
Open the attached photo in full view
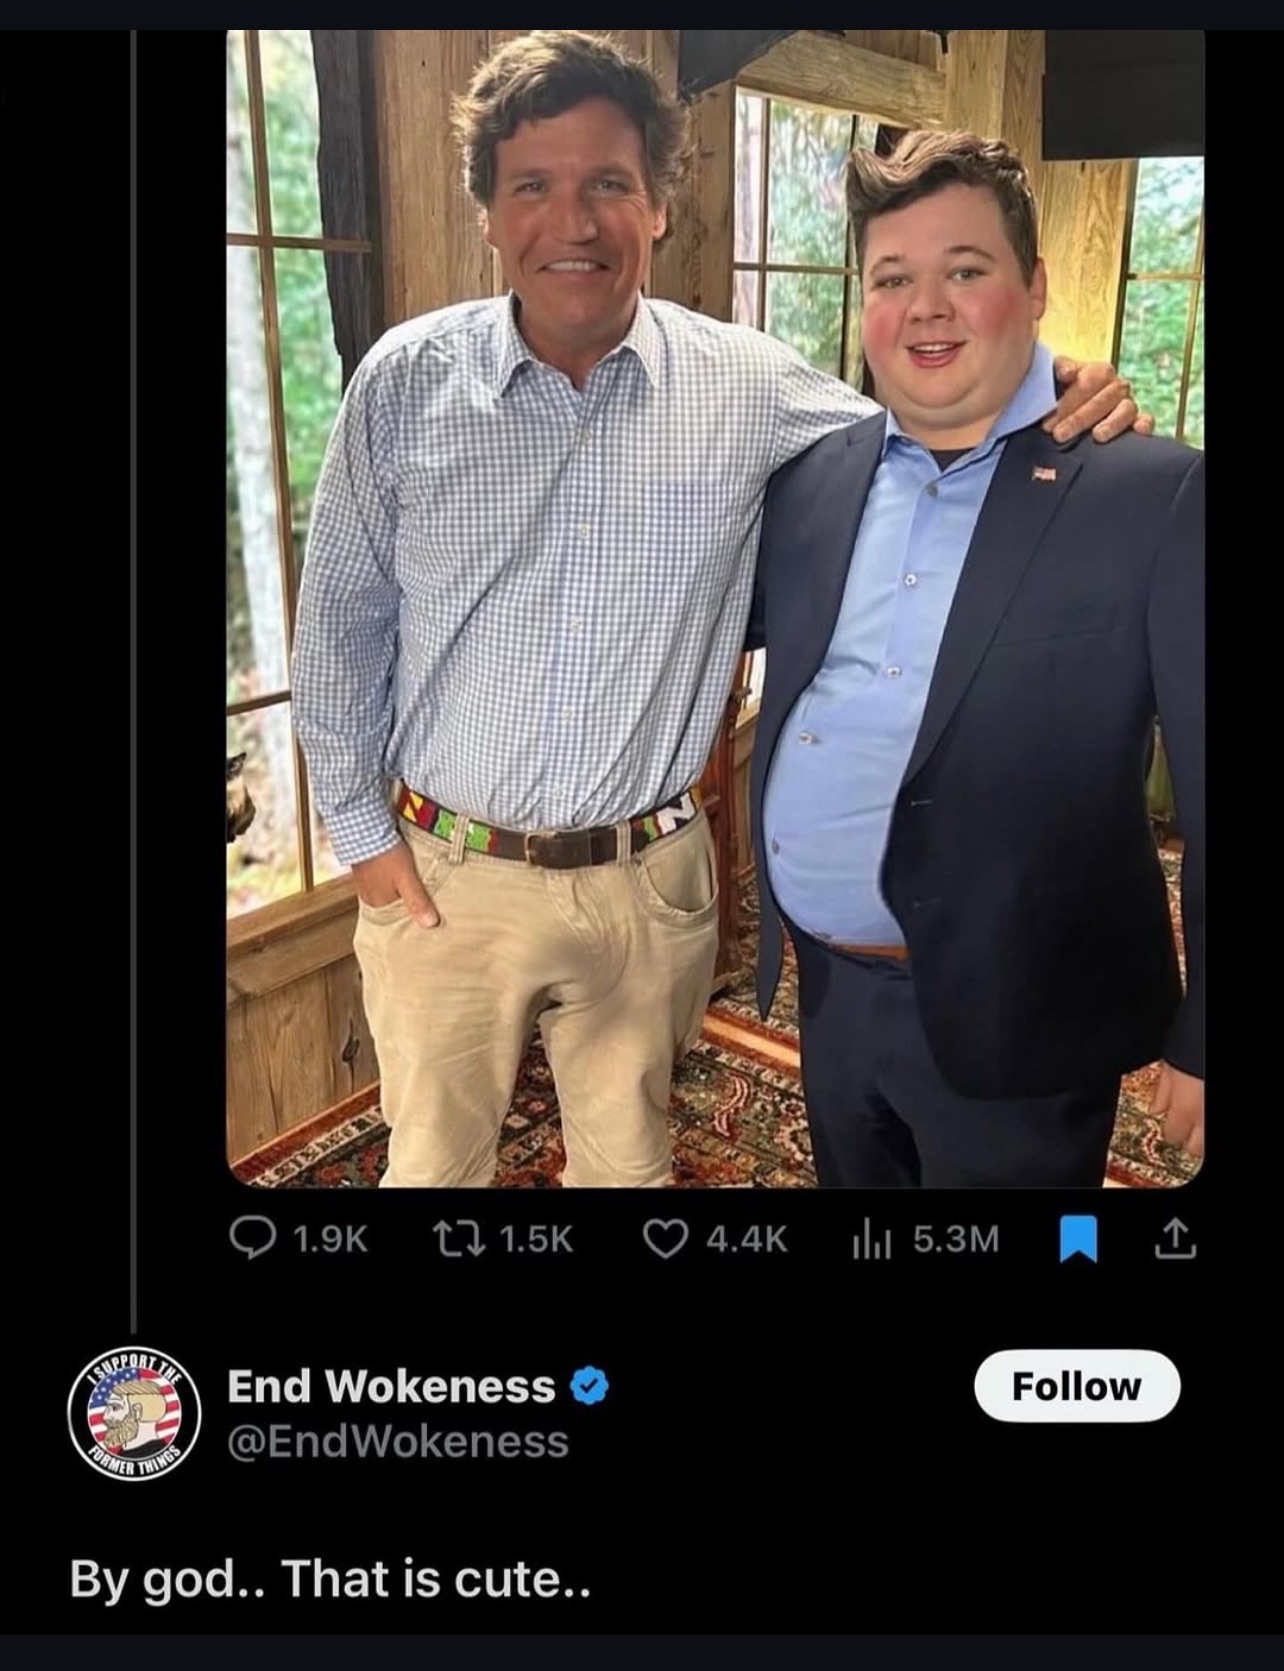(715, 608)
